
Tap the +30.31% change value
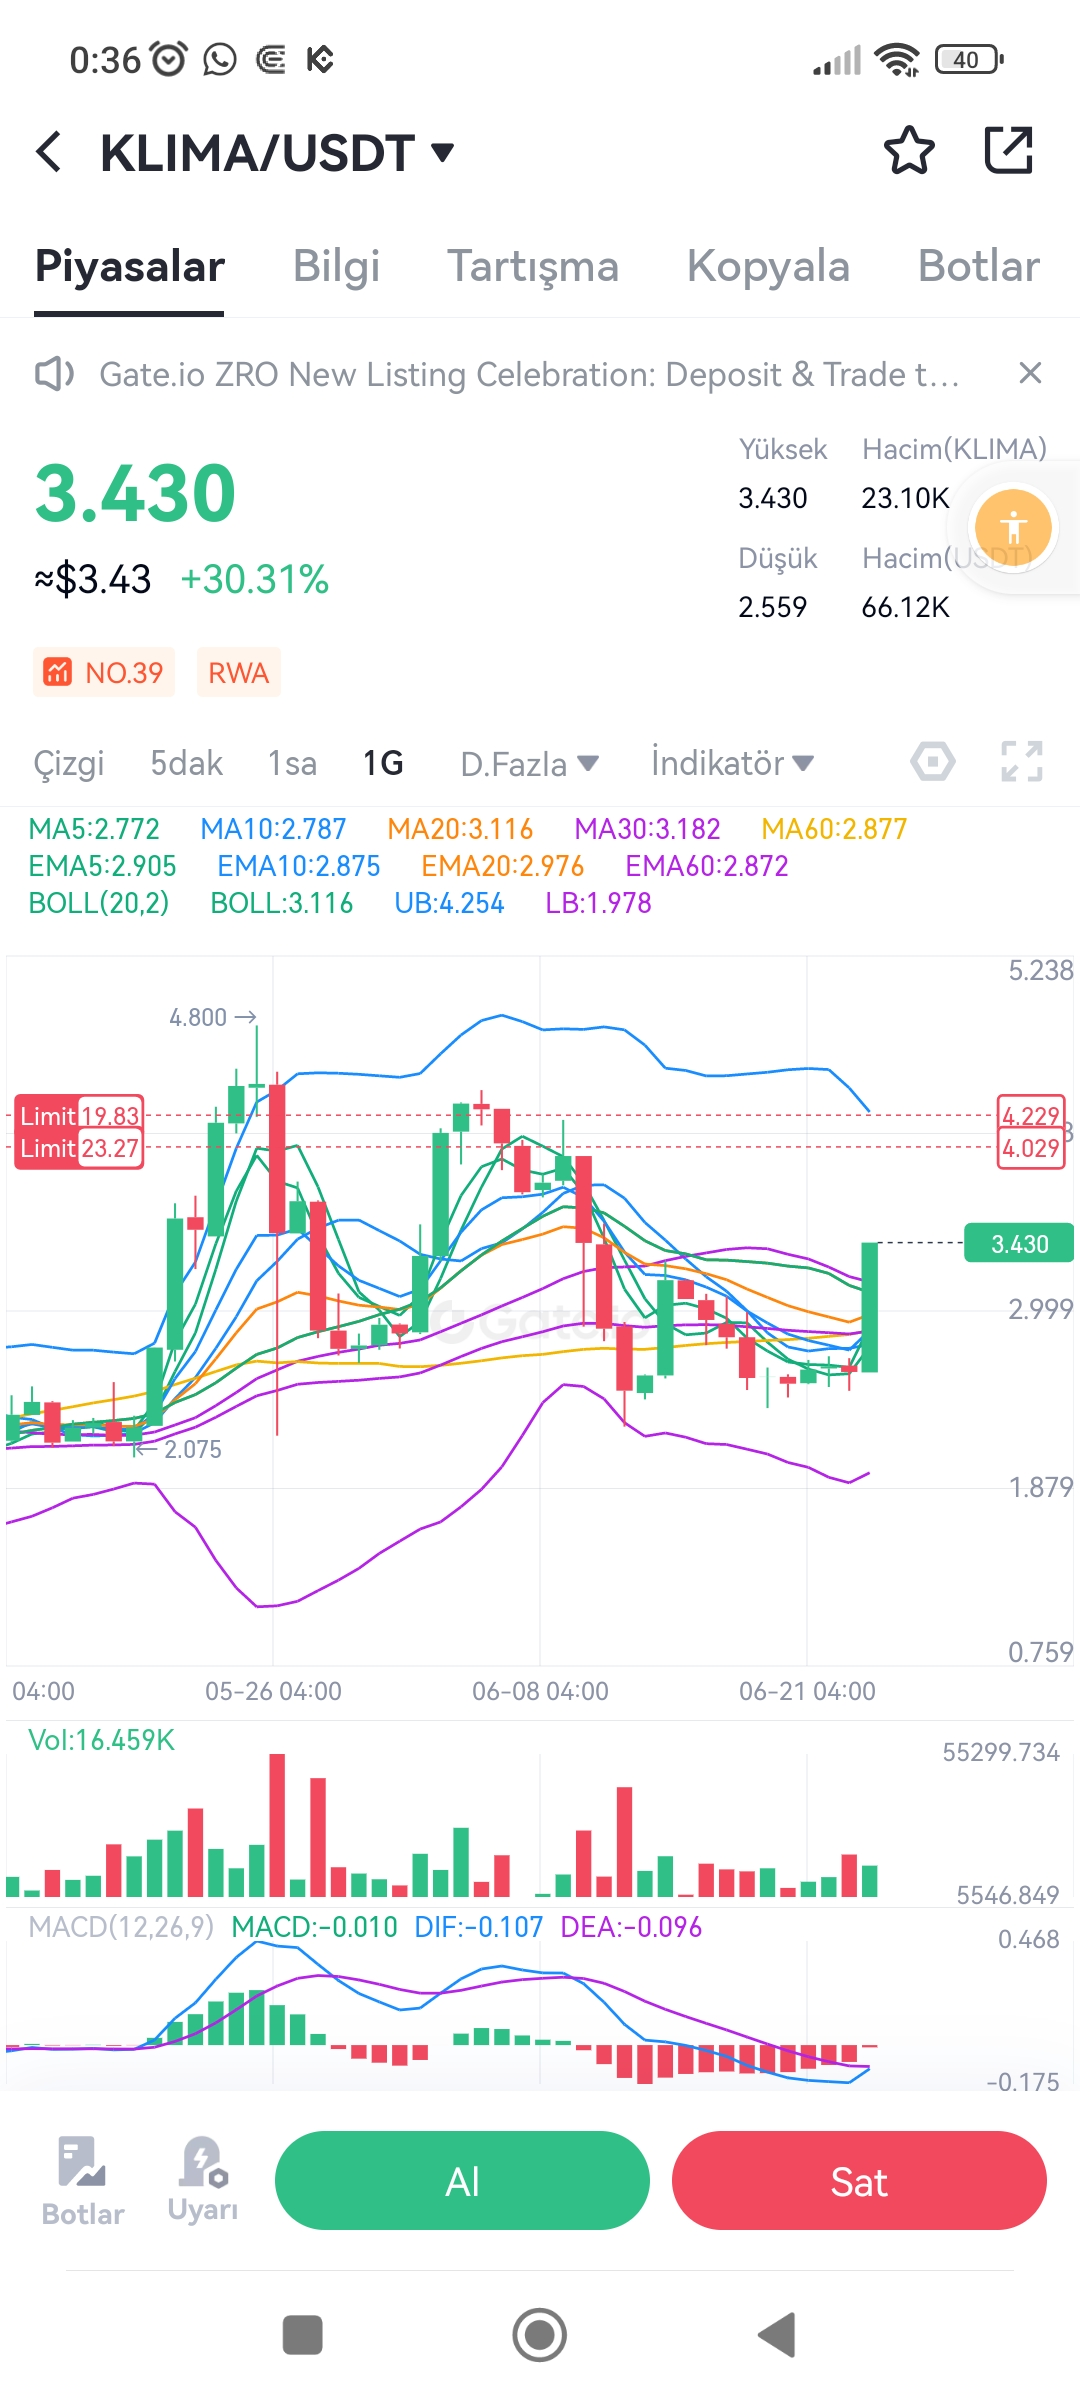[x=255, y=579]
